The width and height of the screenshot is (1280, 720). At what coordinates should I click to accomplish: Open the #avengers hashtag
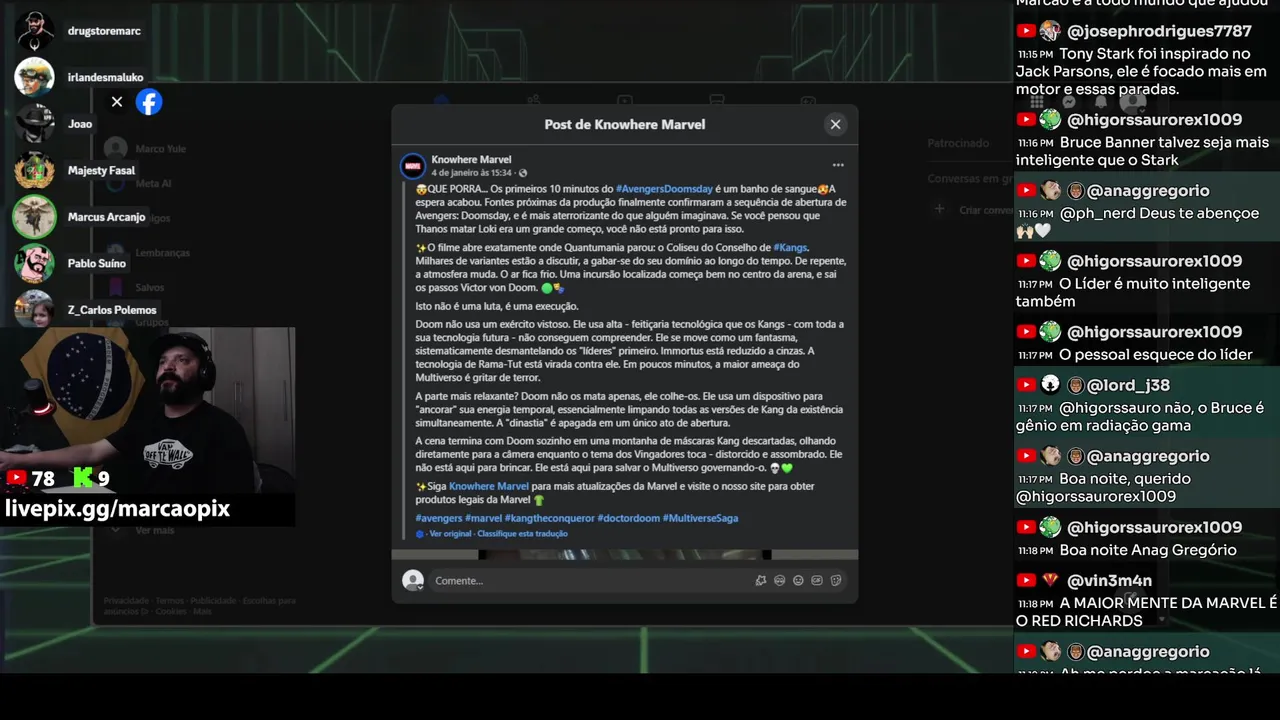coord(438,518)
